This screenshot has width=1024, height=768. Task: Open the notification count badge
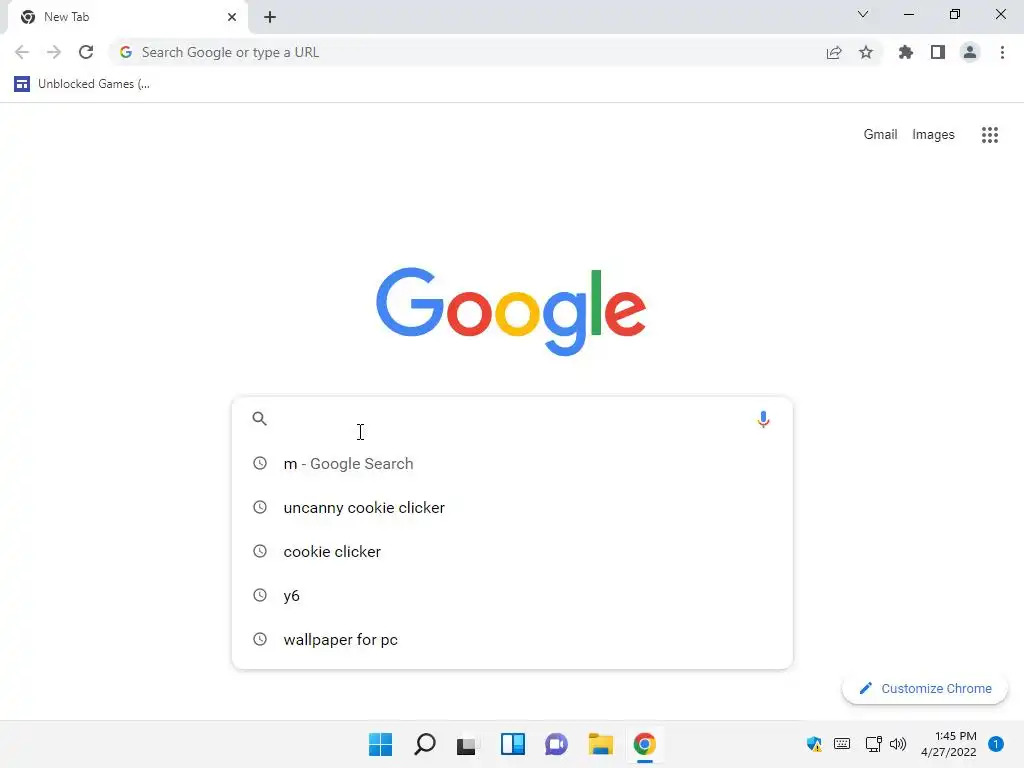996,744
